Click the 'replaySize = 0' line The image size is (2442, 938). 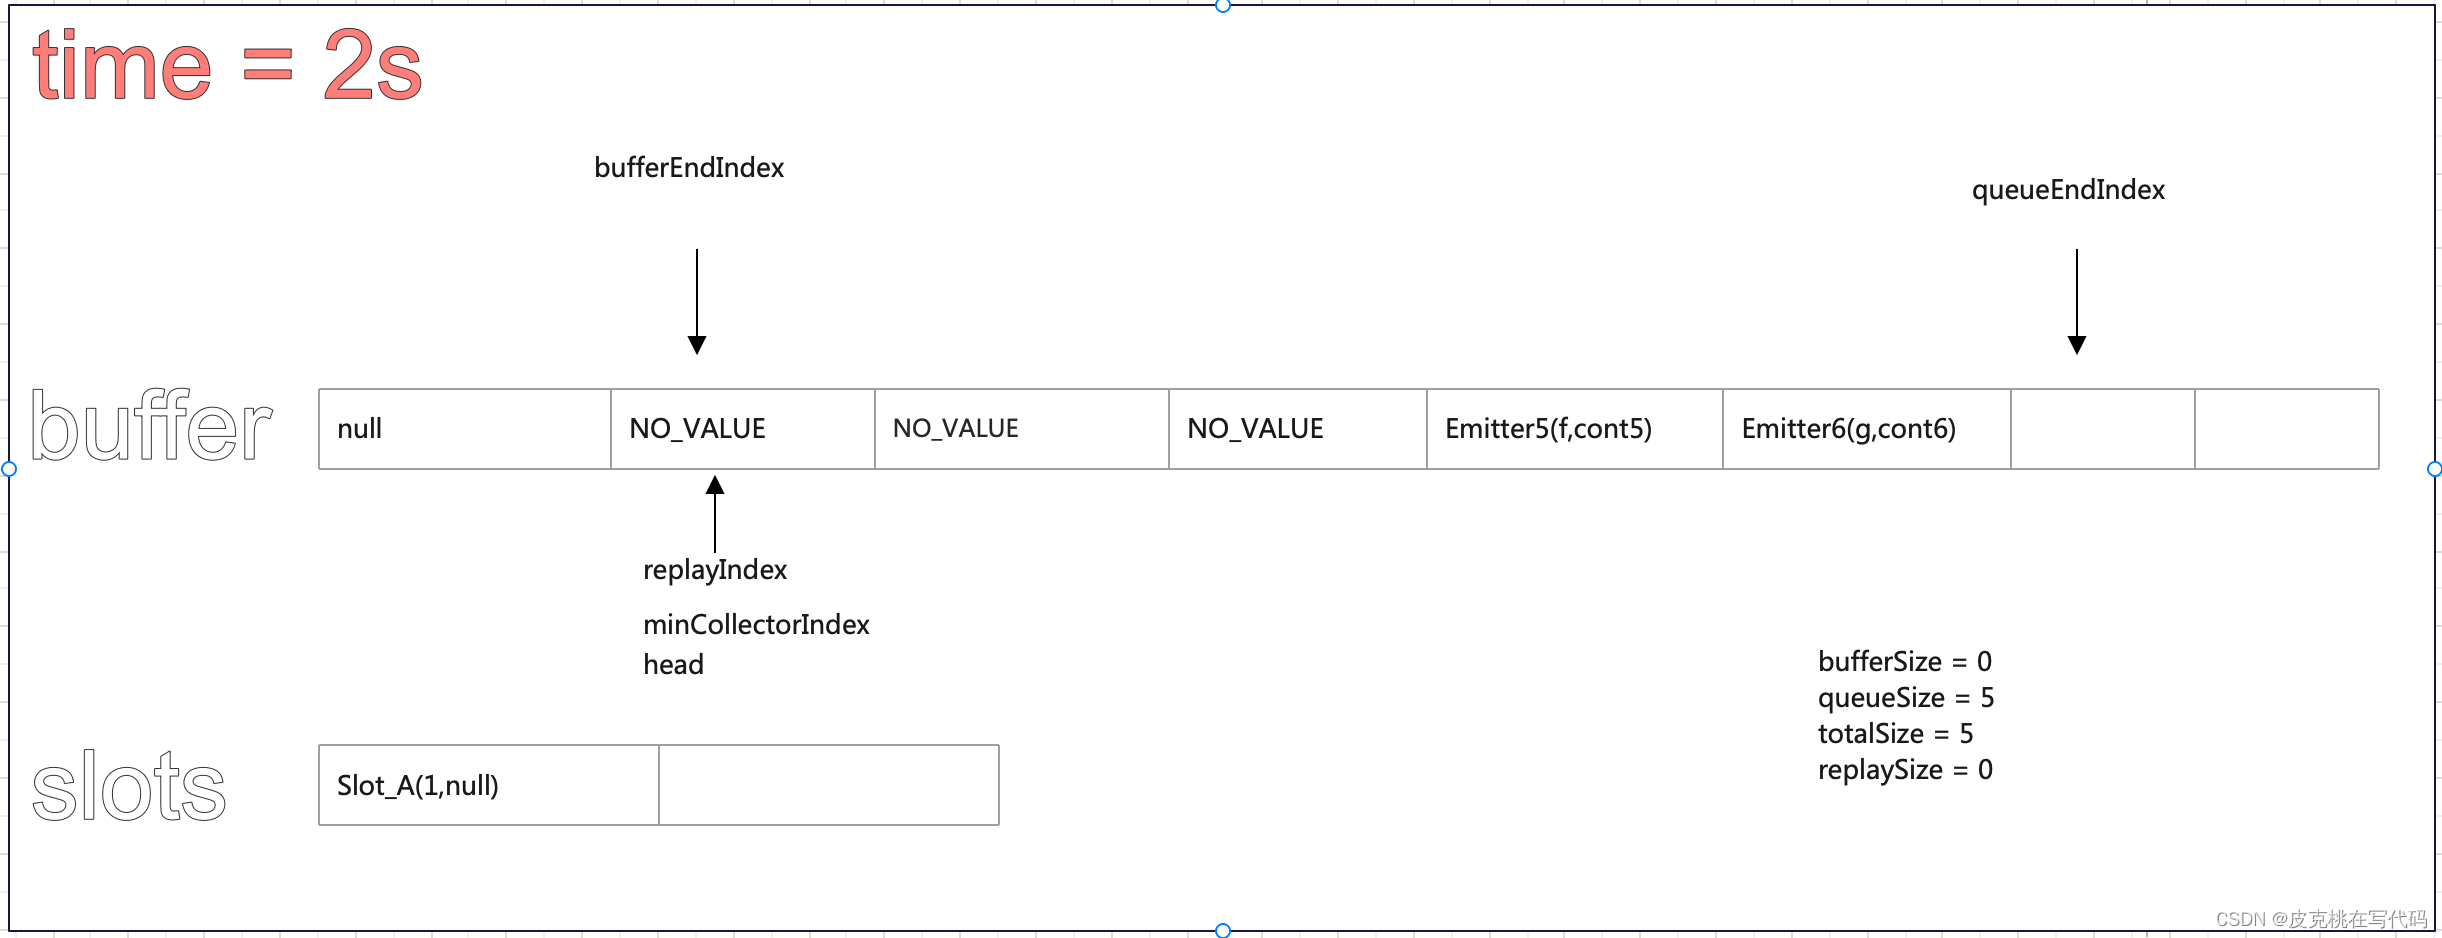point(1905,770)
